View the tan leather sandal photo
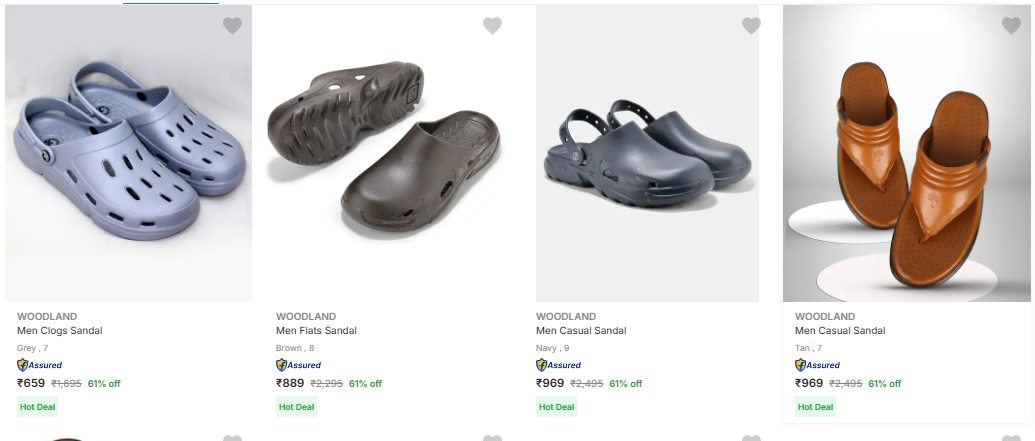 [906, 155]
